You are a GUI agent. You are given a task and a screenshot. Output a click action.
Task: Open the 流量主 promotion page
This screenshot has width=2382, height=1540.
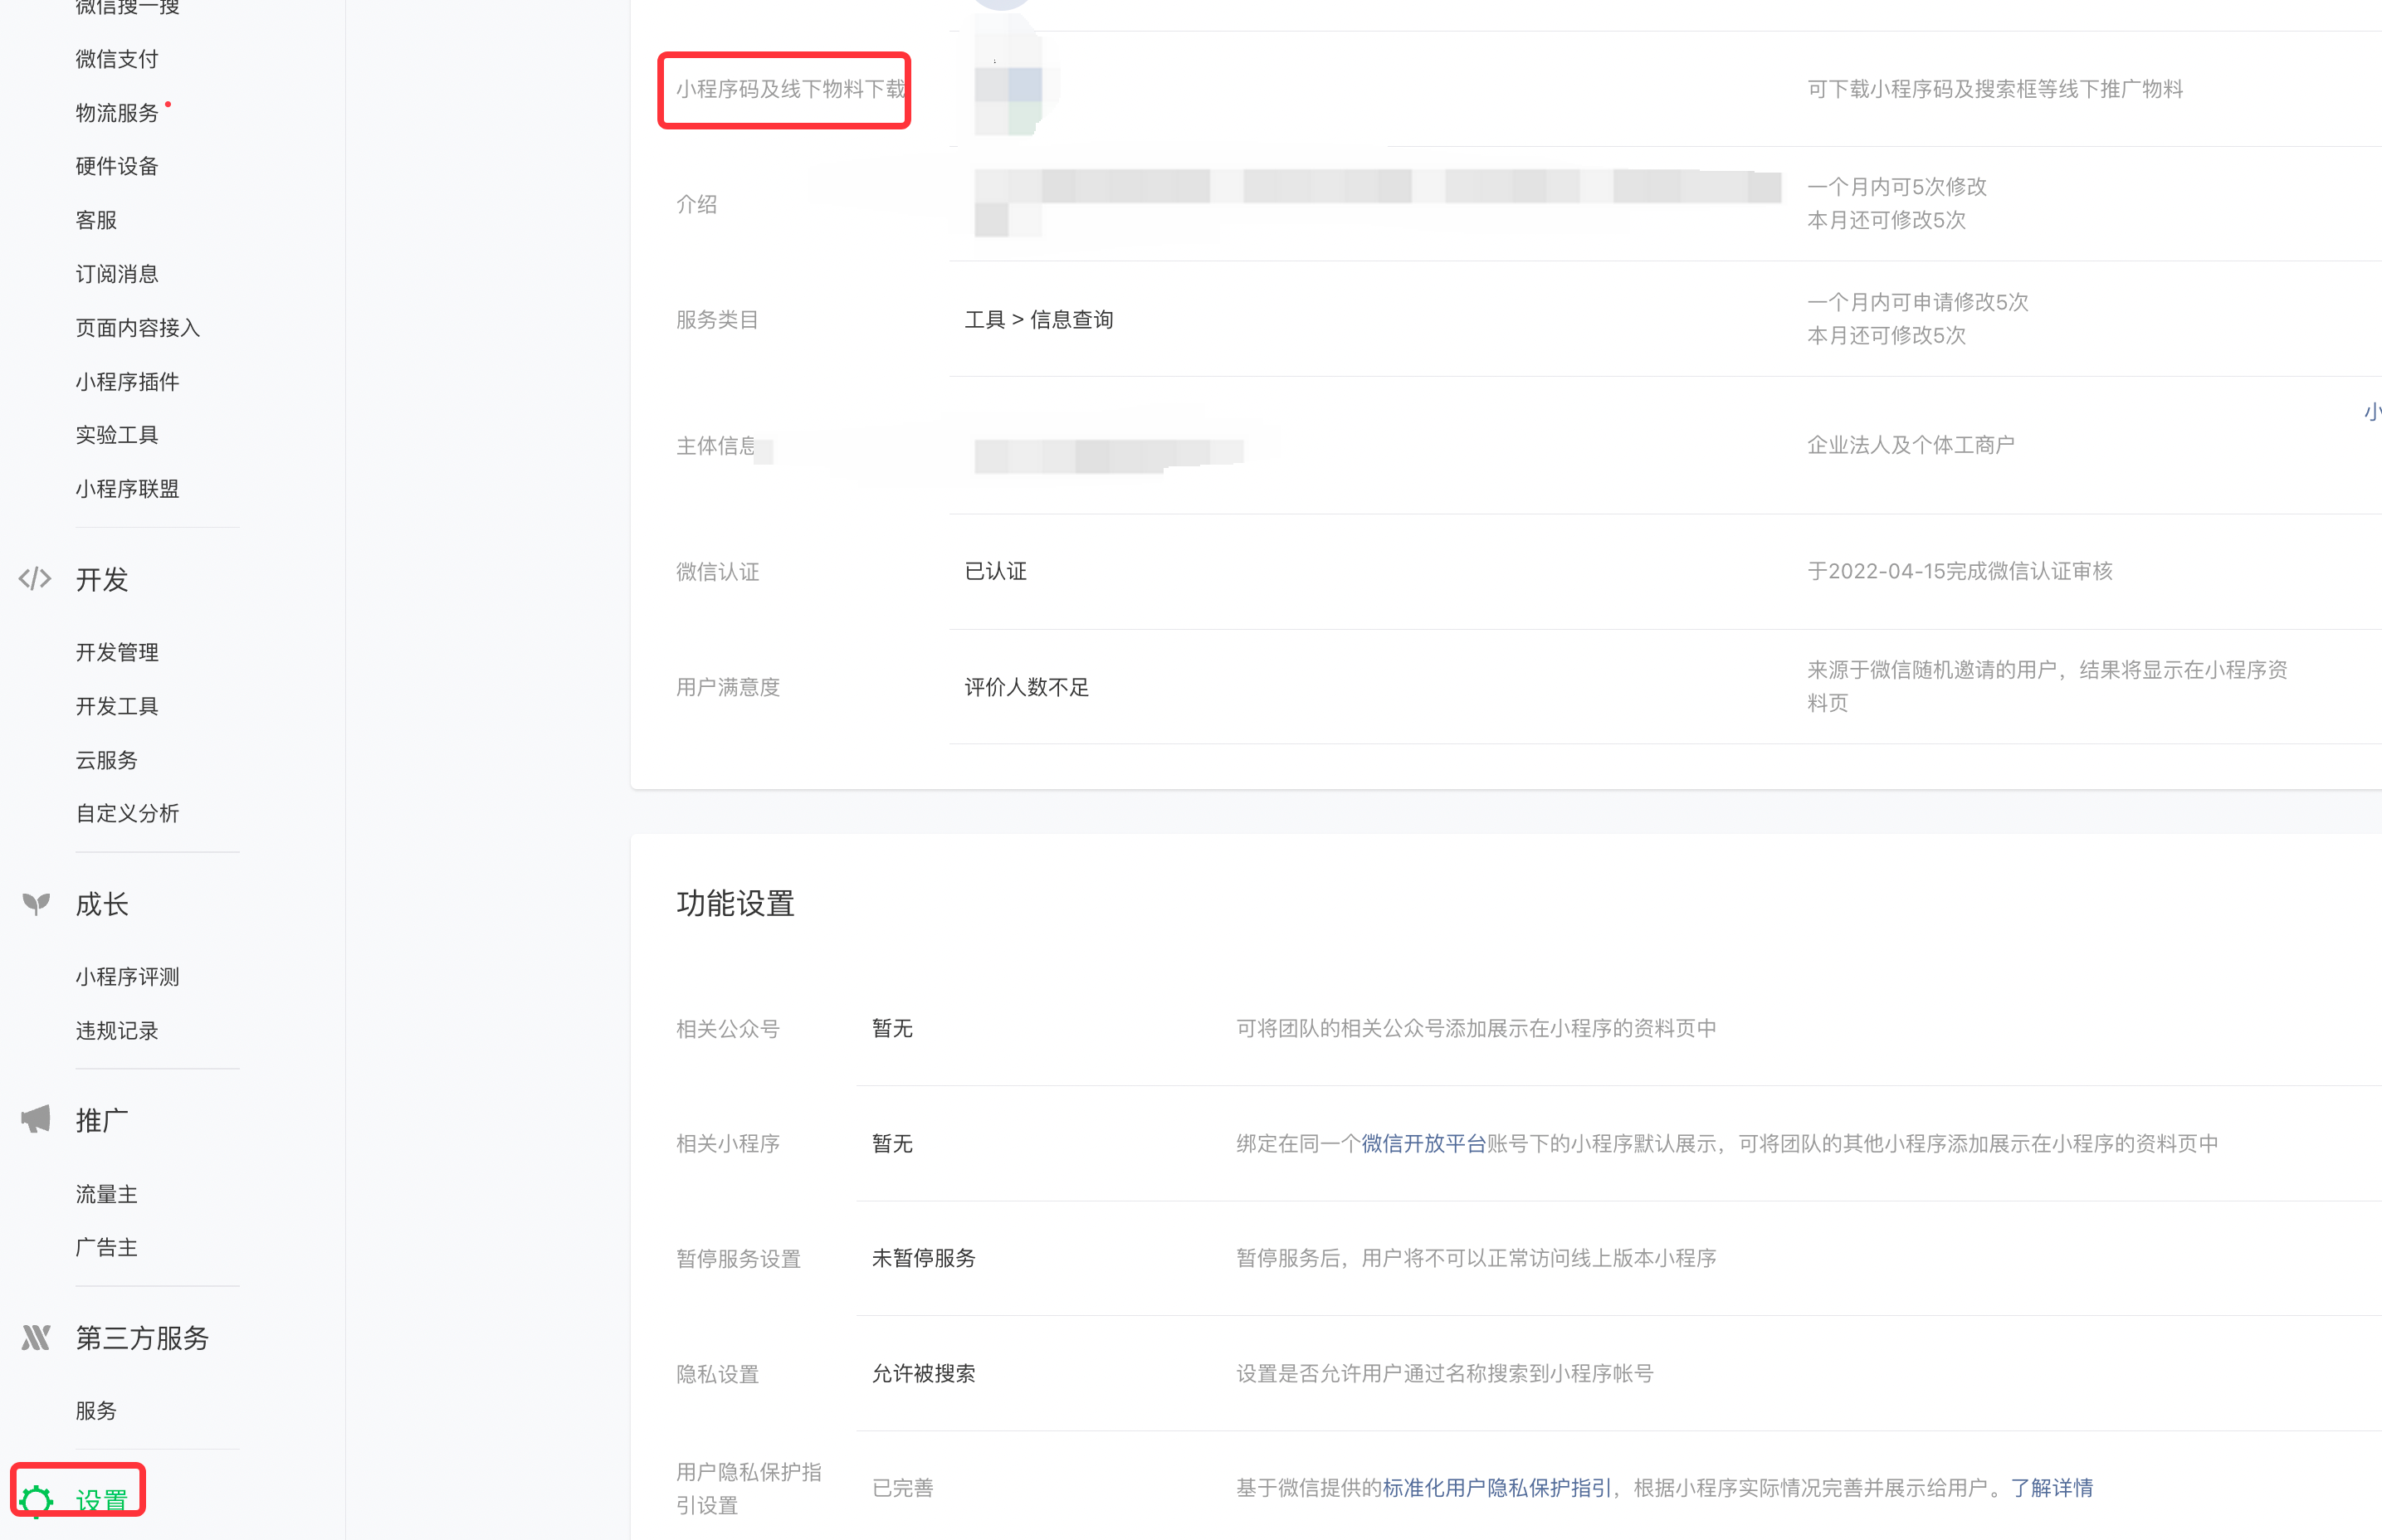point(106,1194)
